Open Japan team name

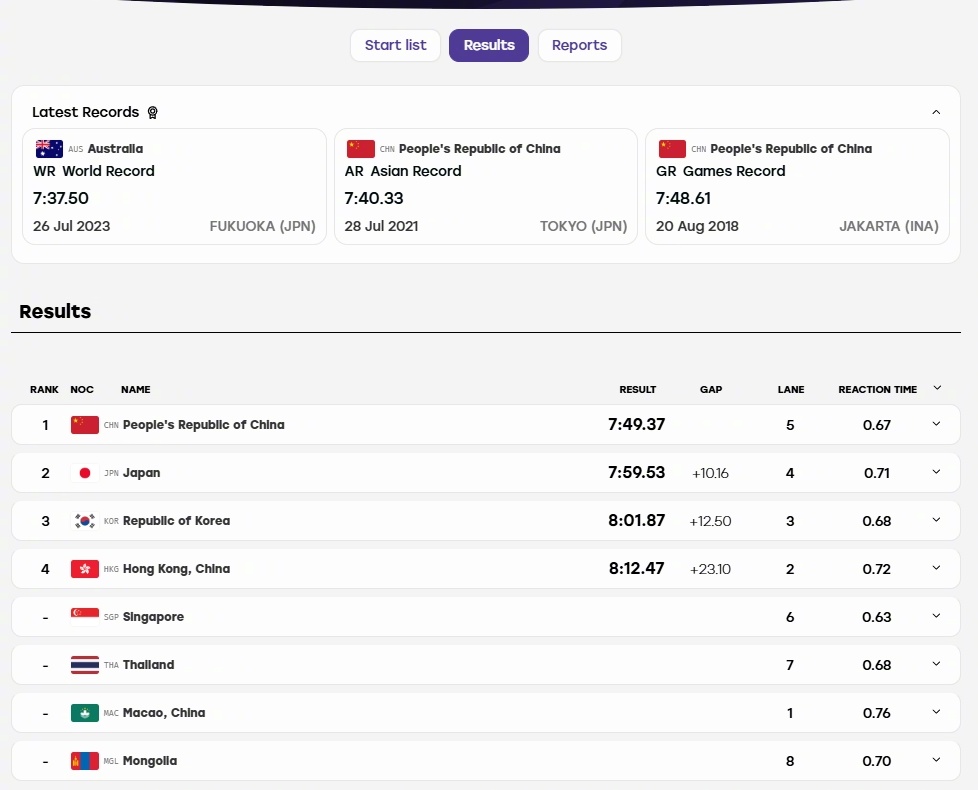point(142,473)
